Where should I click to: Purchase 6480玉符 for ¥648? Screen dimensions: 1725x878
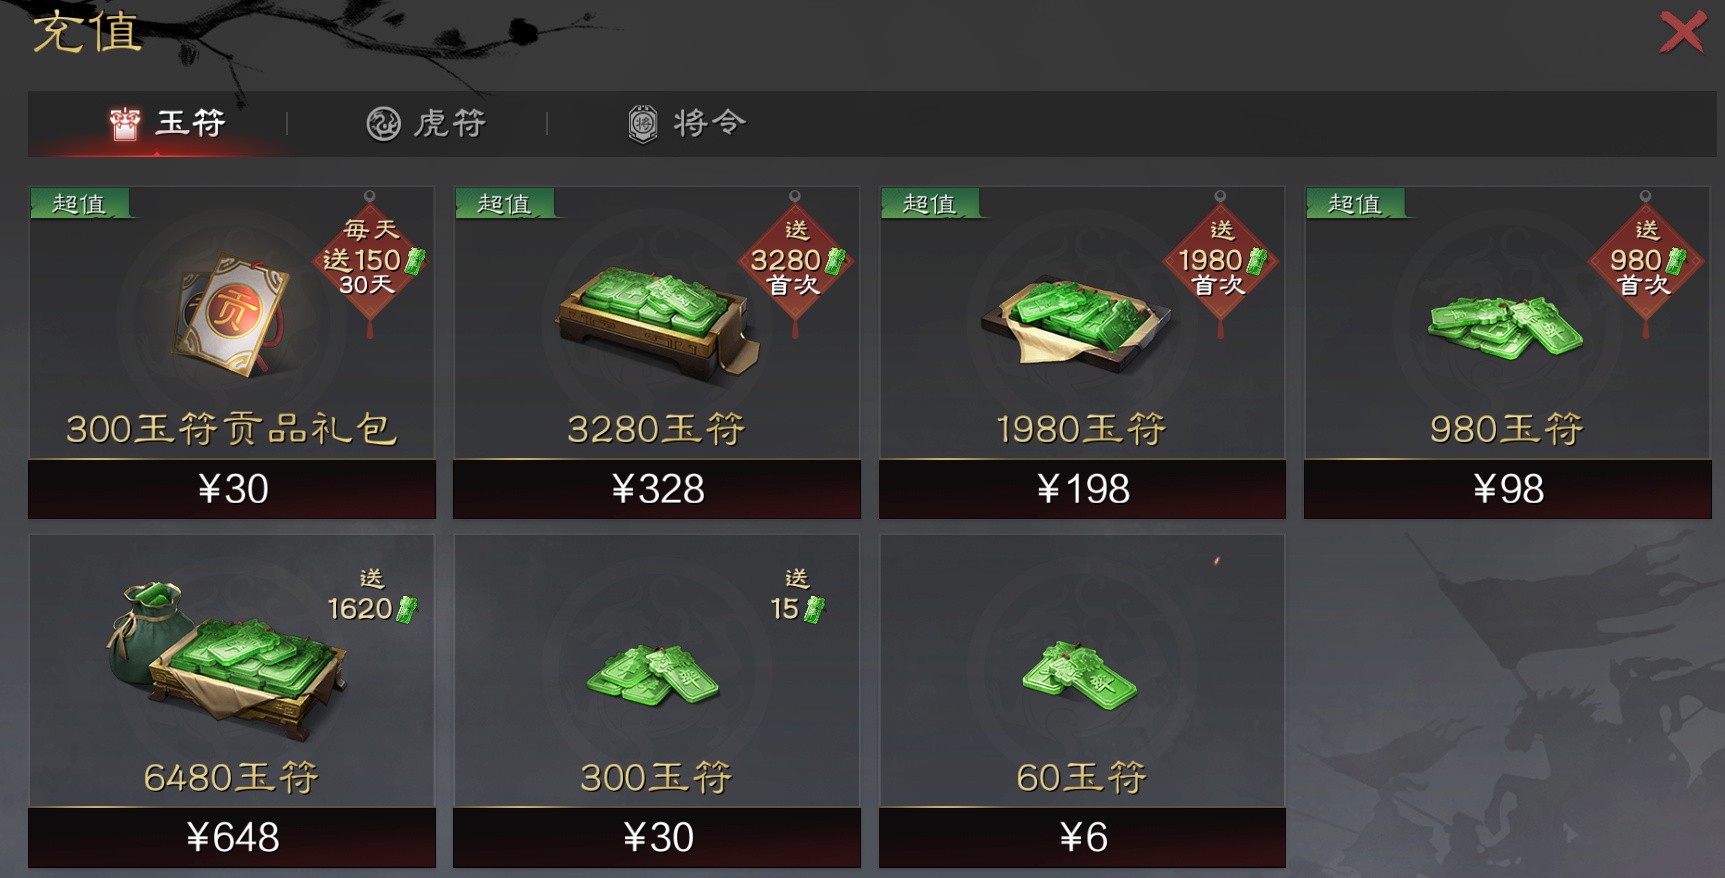pyautogui.click(x=232, y=837)
